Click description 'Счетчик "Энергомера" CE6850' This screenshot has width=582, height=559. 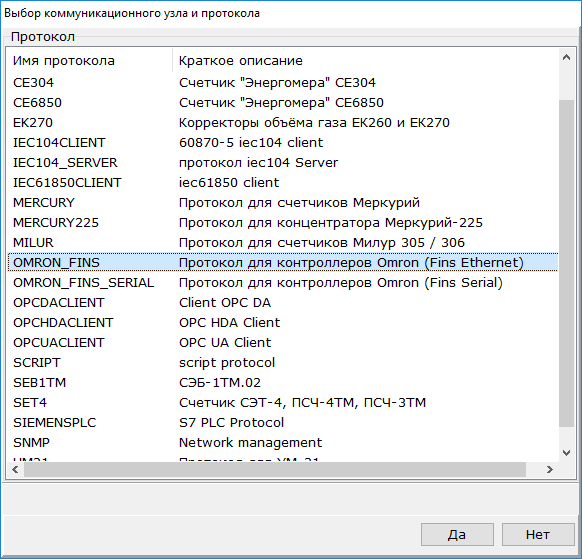[281, 102]
